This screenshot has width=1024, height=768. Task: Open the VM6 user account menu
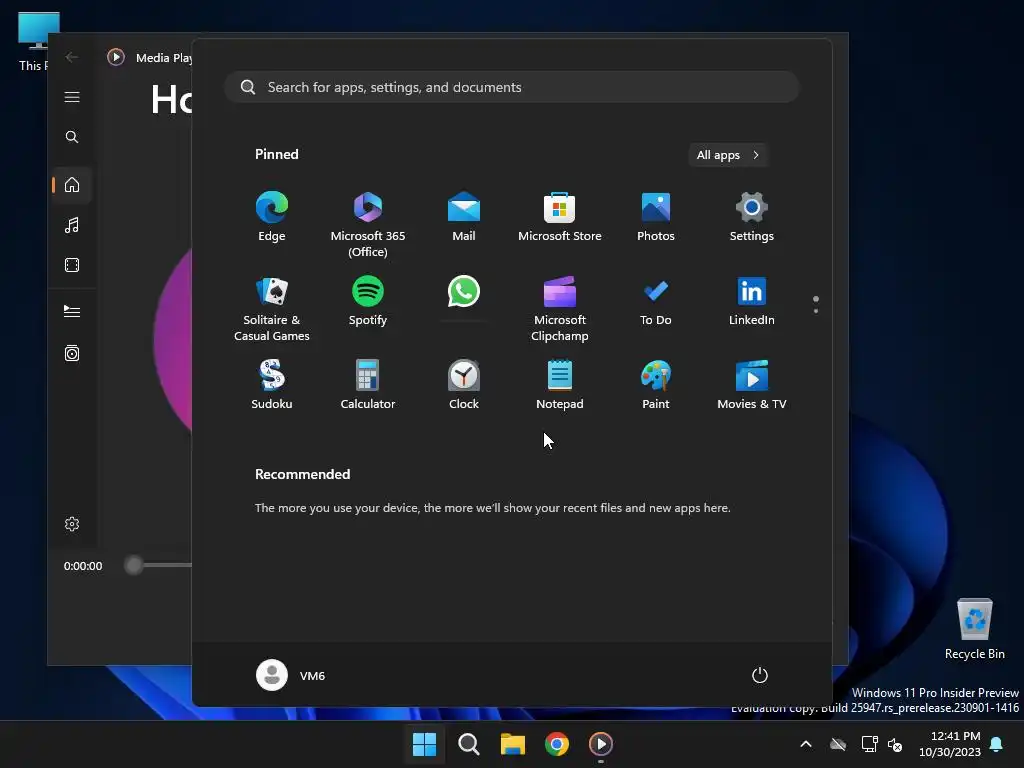(x=291, y=675)
